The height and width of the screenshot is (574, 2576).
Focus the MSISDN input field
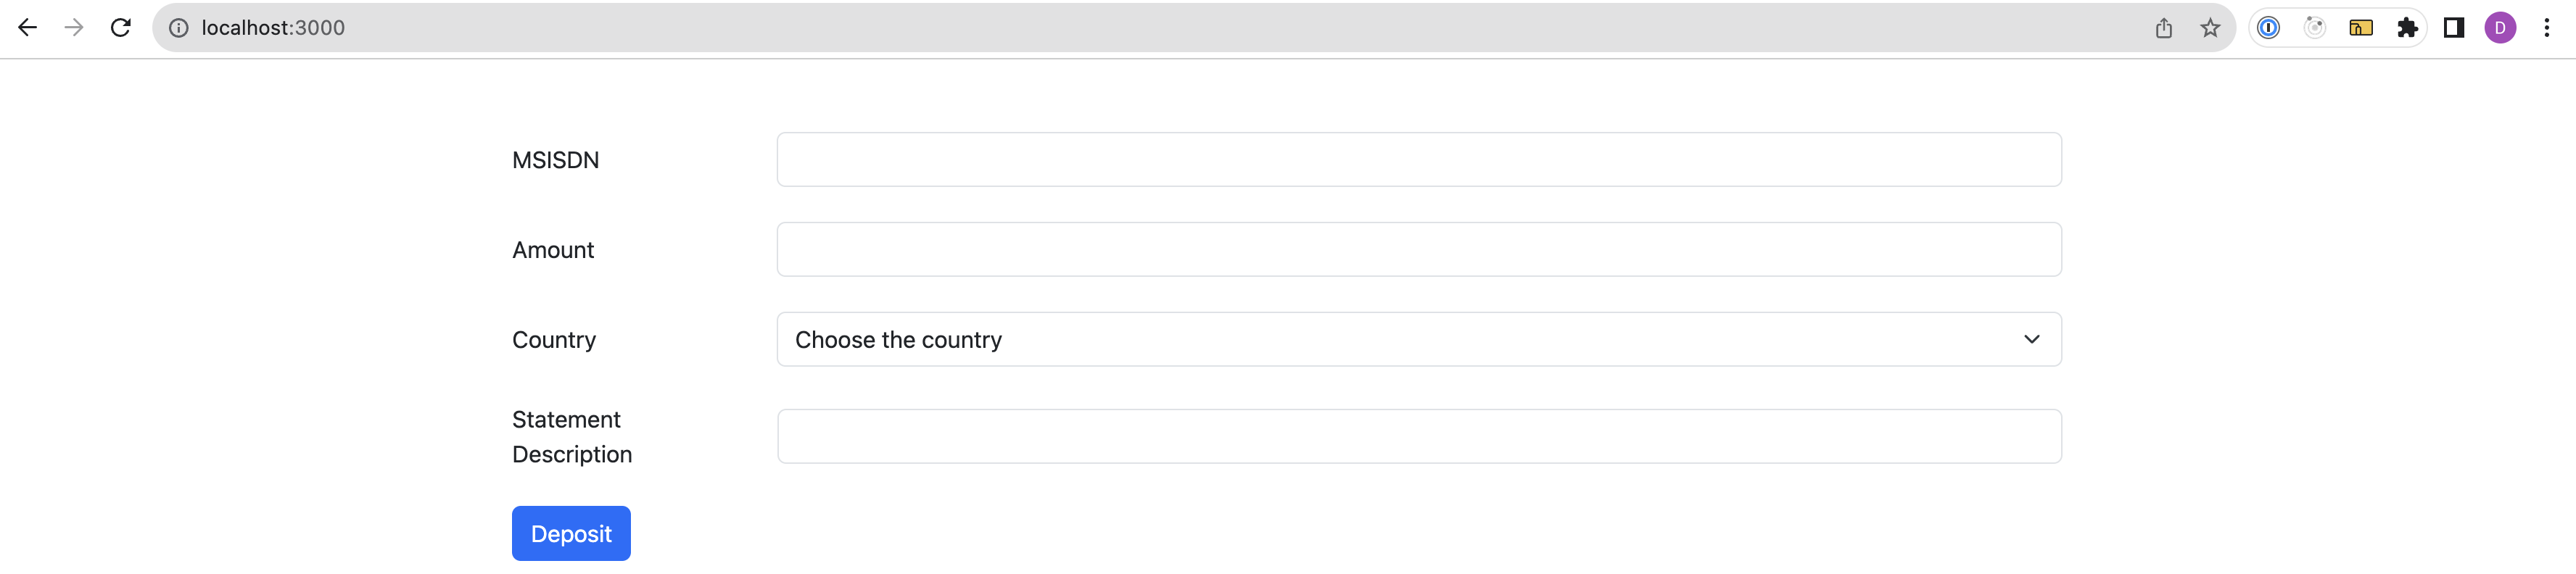point(1418,160)
